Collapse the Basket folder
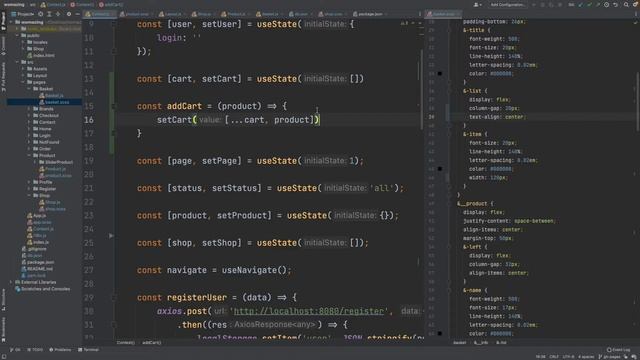Screen dimensions: 640x360 tap(29, 89)
